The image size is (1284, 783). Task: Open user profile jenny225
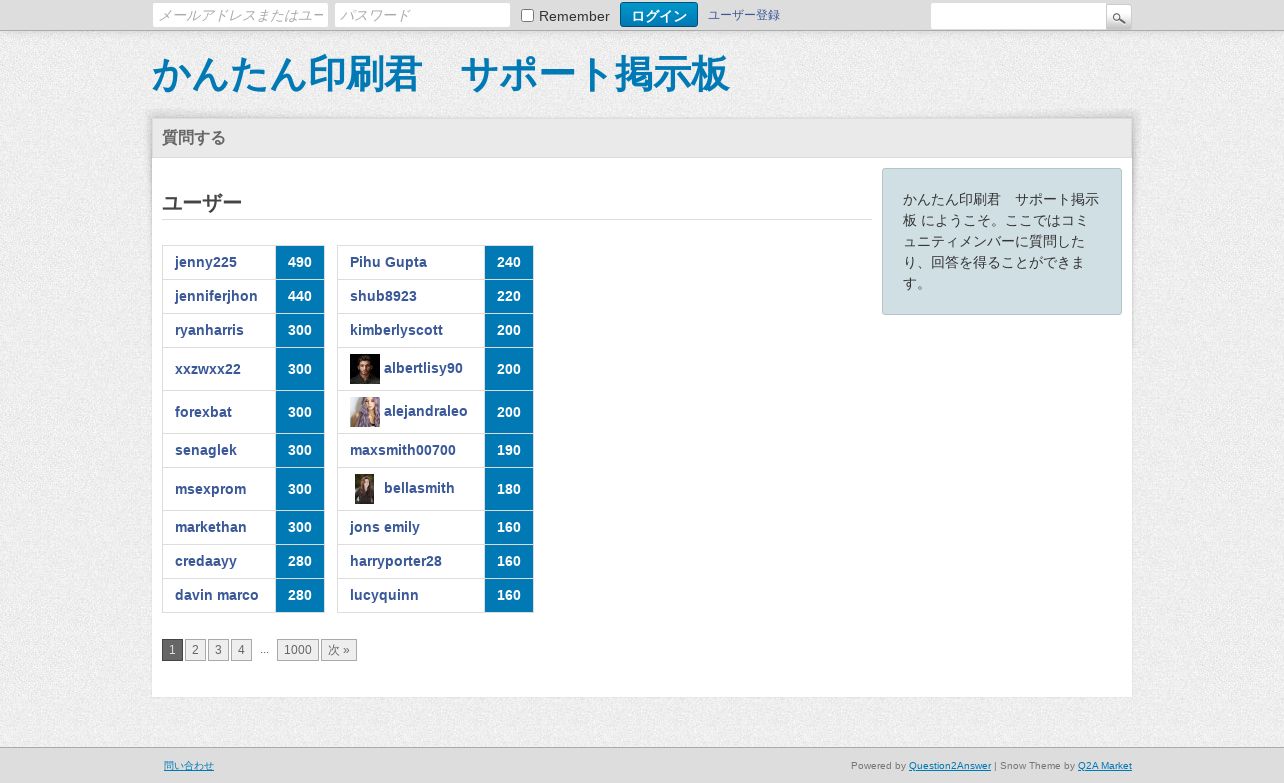pos(206,262)
